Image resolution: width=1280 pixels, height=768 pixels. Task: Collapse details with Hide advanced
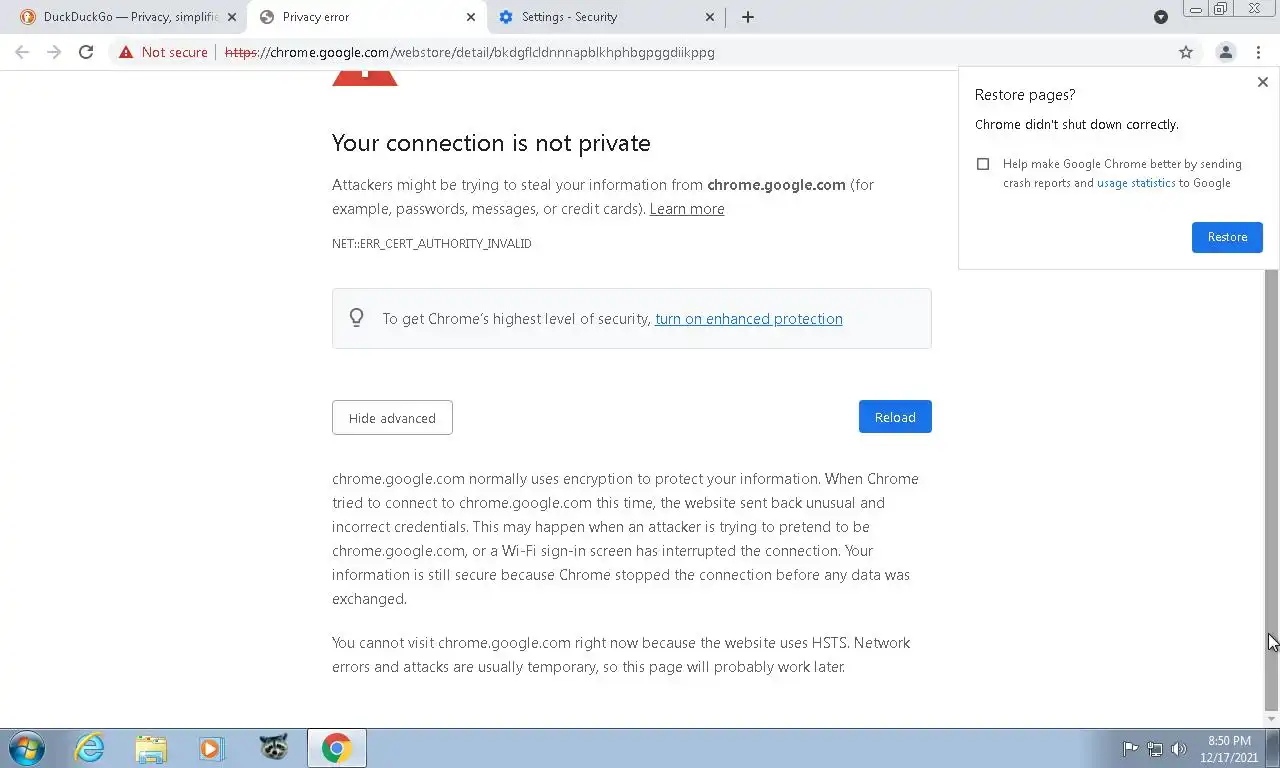(392, 418)
